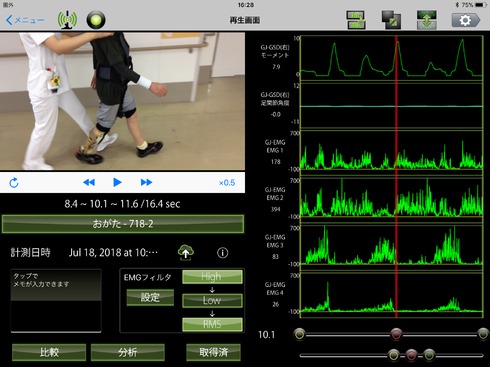Fast-forward the video playback
This screenshot has height=367, width=490.
pos(146,182)
